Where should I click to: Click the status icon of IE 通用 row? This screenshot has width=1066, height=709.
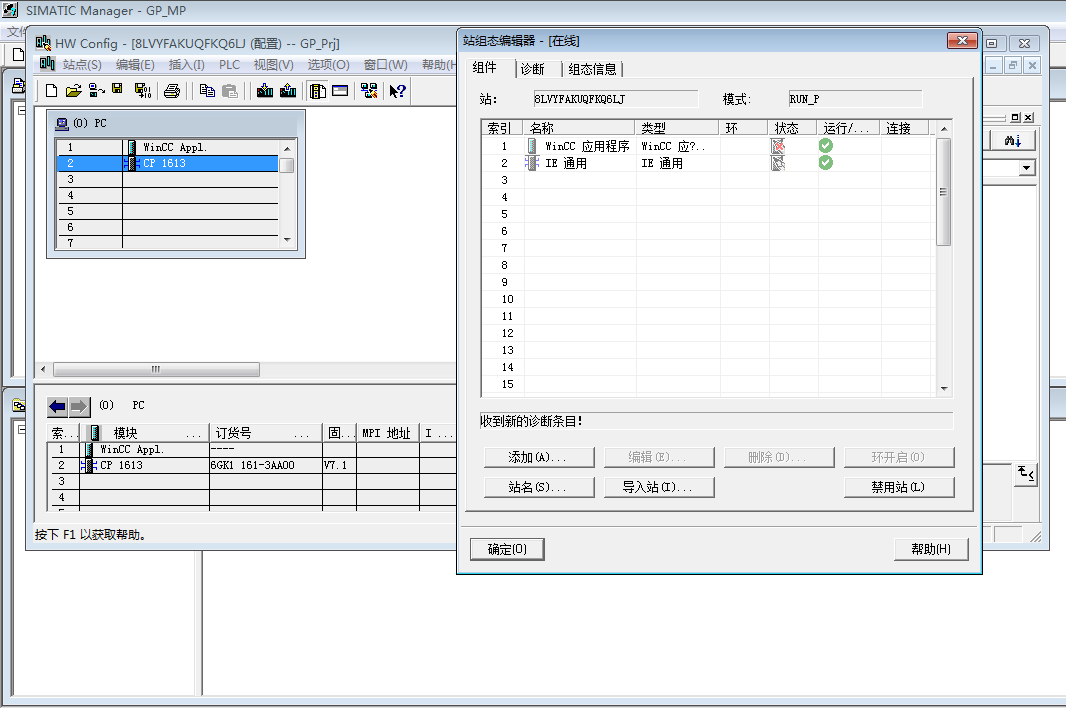(x=778, y=162)
